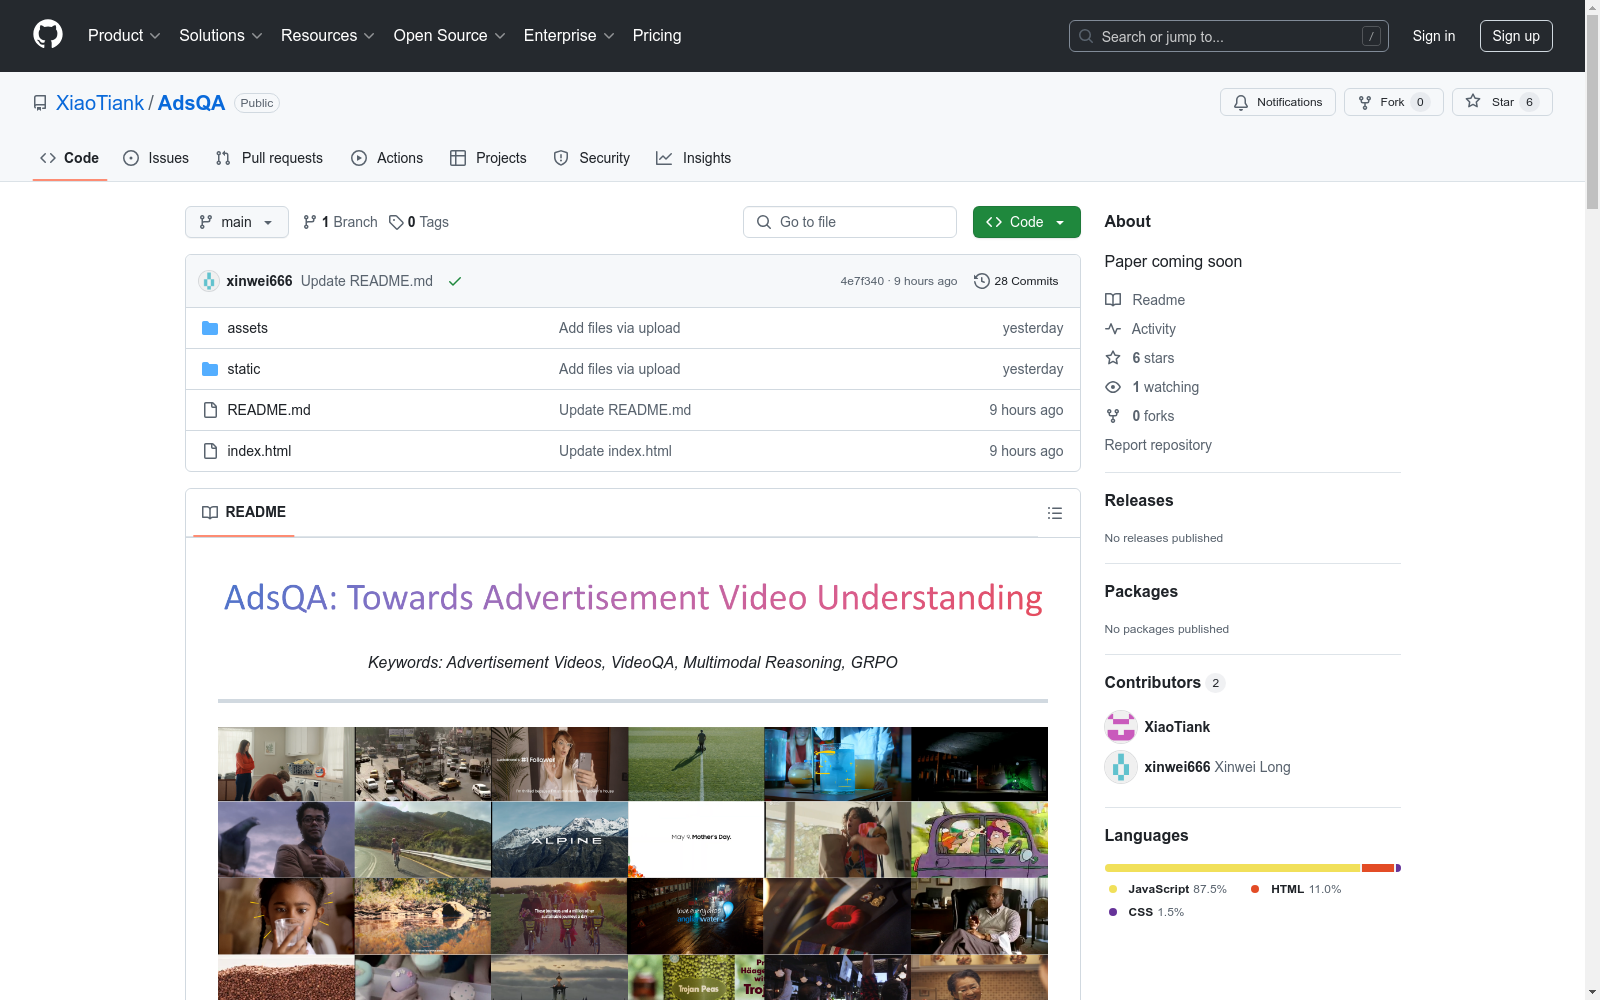Click the Sign in link

(1434, 36)
